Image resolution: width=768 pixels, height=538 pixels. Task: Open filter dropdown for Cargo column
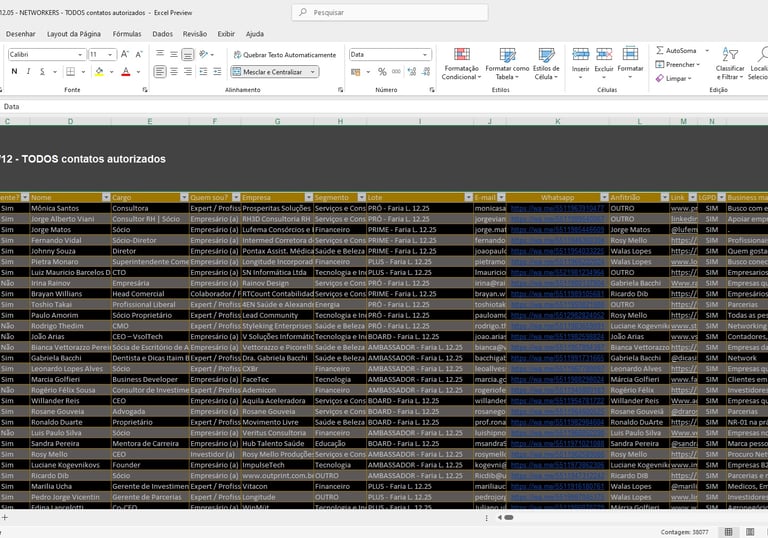click(x=184, y=197)
